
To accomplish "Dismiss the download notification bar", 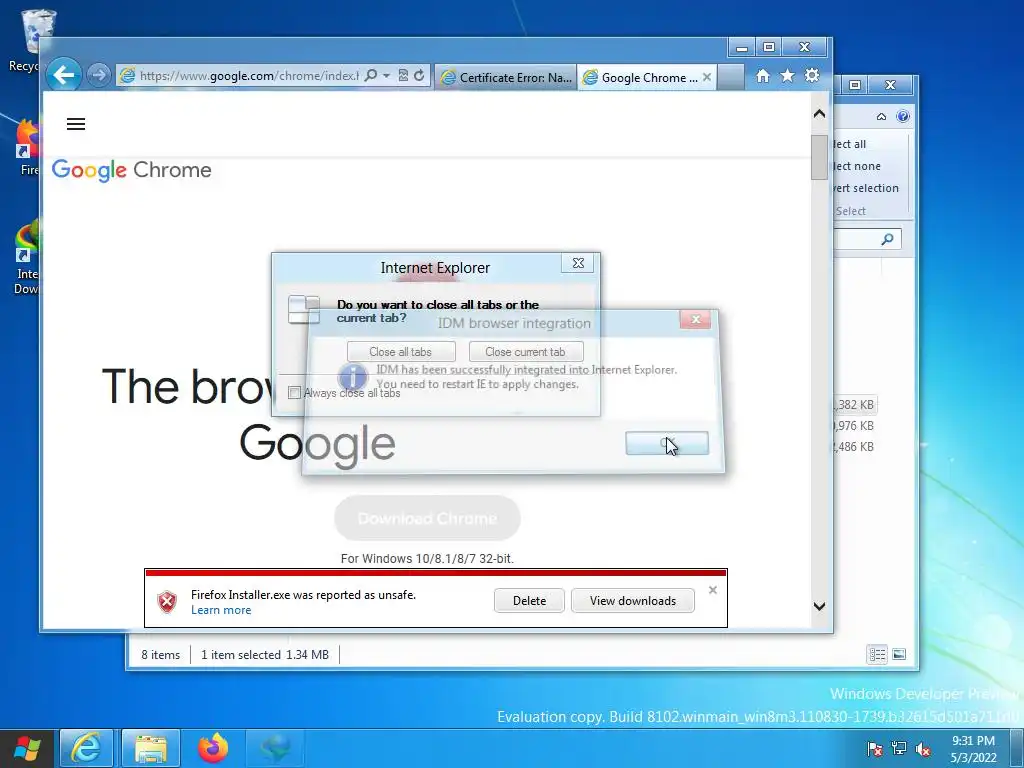I will [x=712, y=590].
